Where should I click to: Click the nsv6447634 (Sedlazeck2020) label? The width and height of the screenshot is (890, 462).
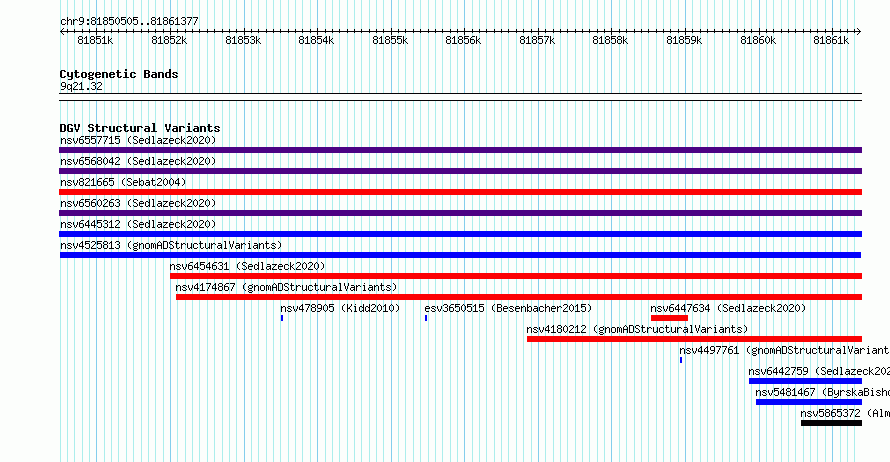[x=728, y=308]
